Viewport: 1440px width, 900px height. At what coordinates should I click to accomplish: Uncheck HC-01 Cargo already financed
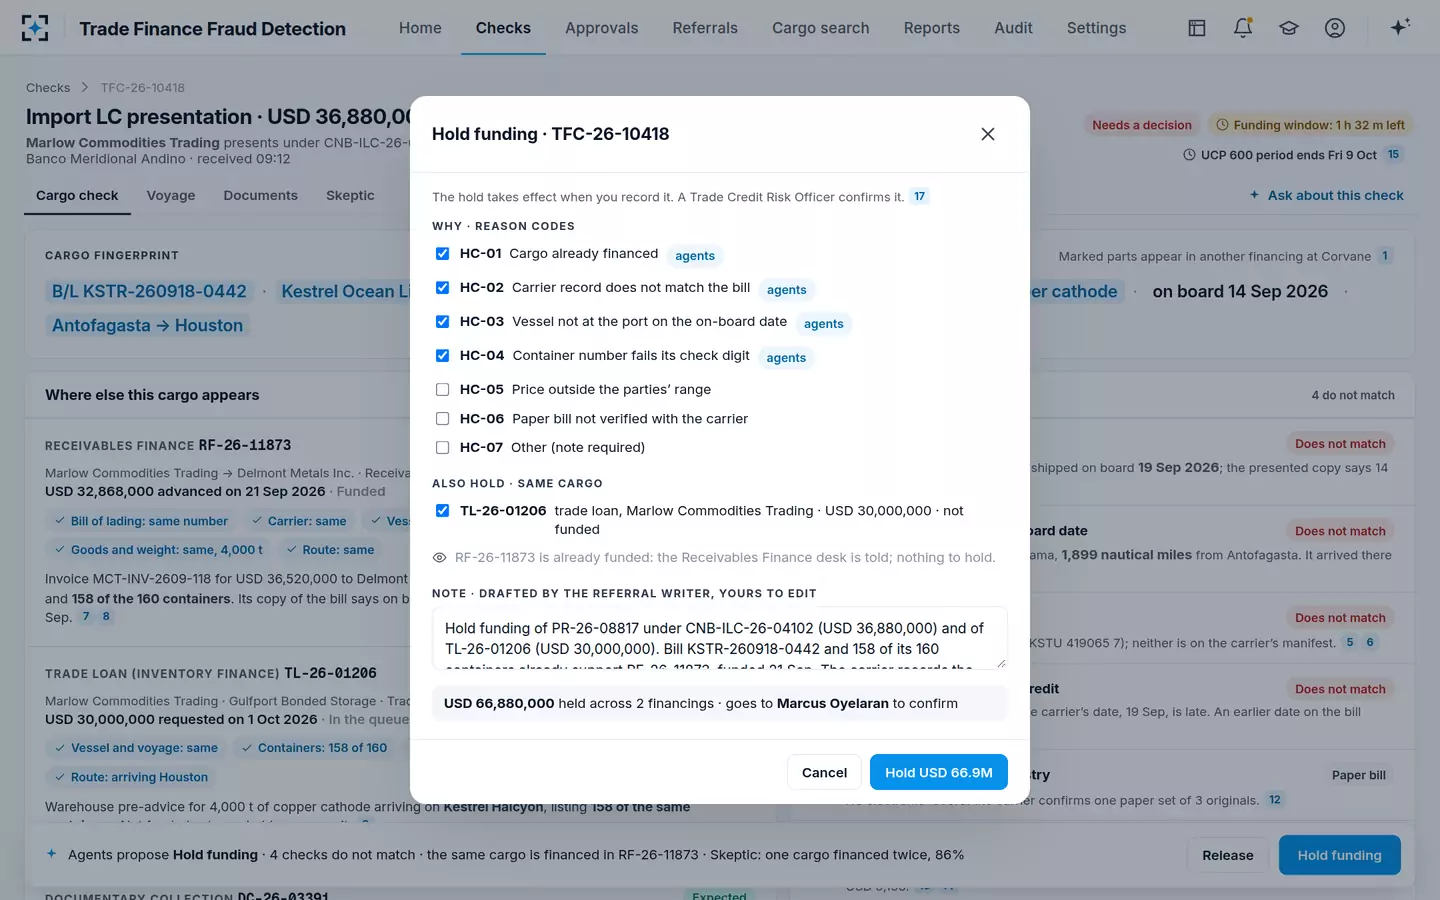pyautogui.click(x=442, y=254)
